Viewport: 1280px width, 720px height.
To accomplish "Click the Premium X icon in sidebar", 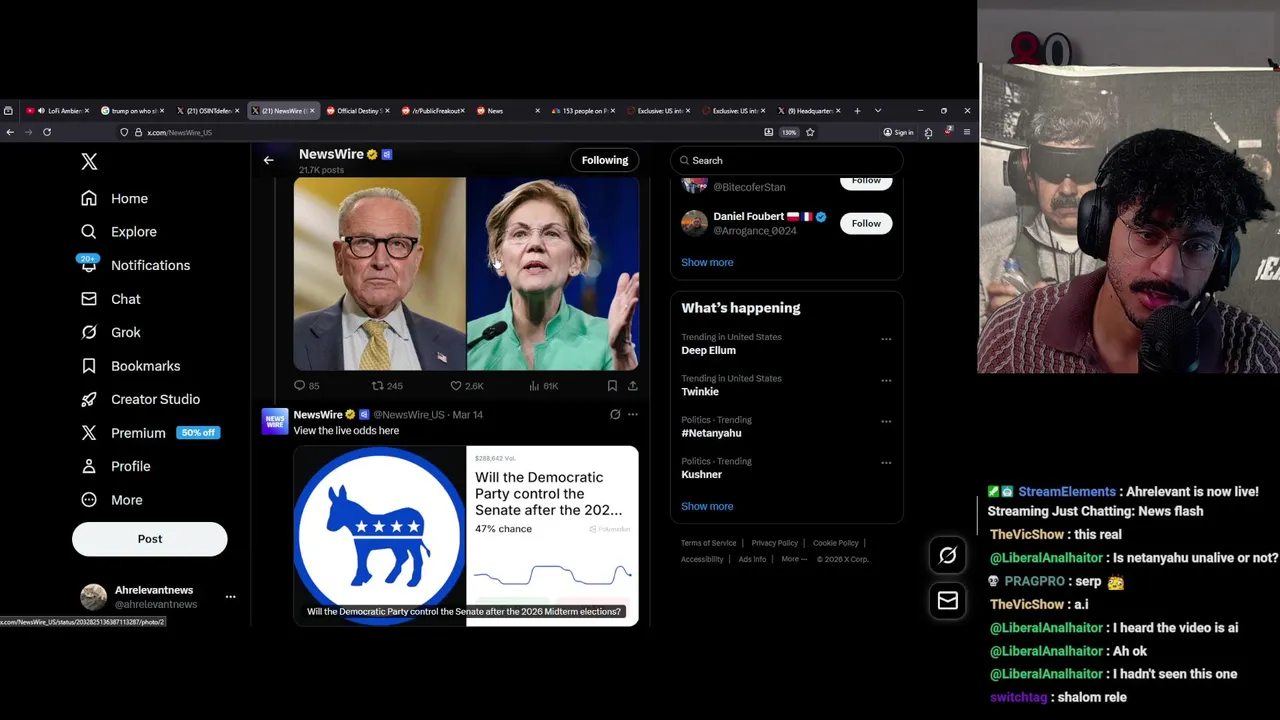I will (x=89, y=433).
